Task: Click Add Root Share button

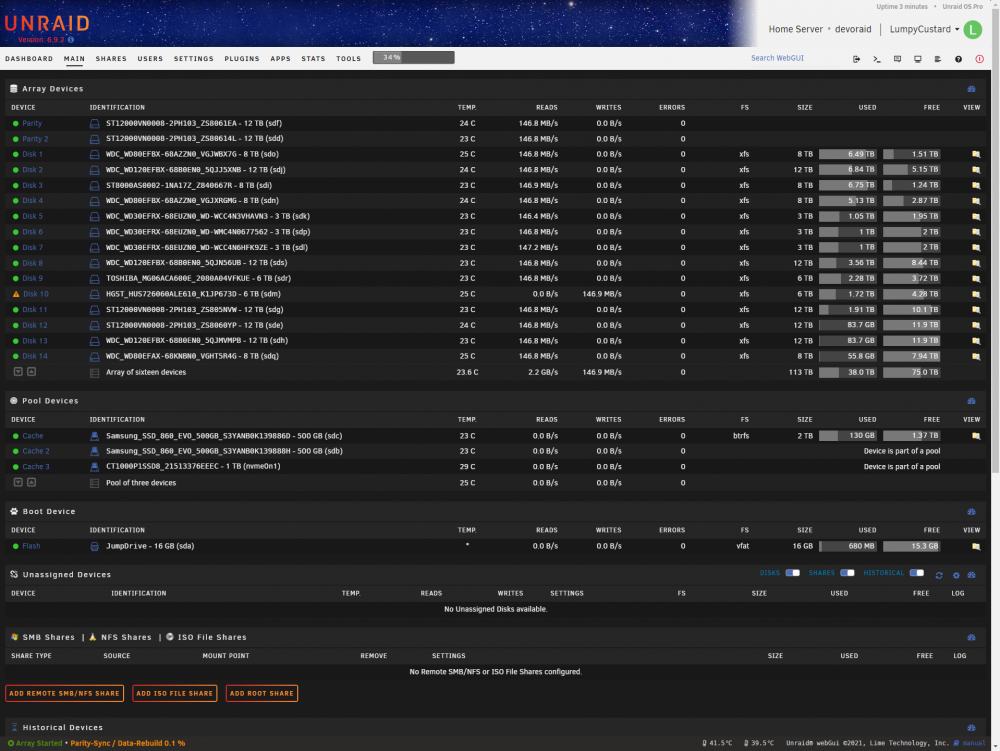Action: coord(261,694)
